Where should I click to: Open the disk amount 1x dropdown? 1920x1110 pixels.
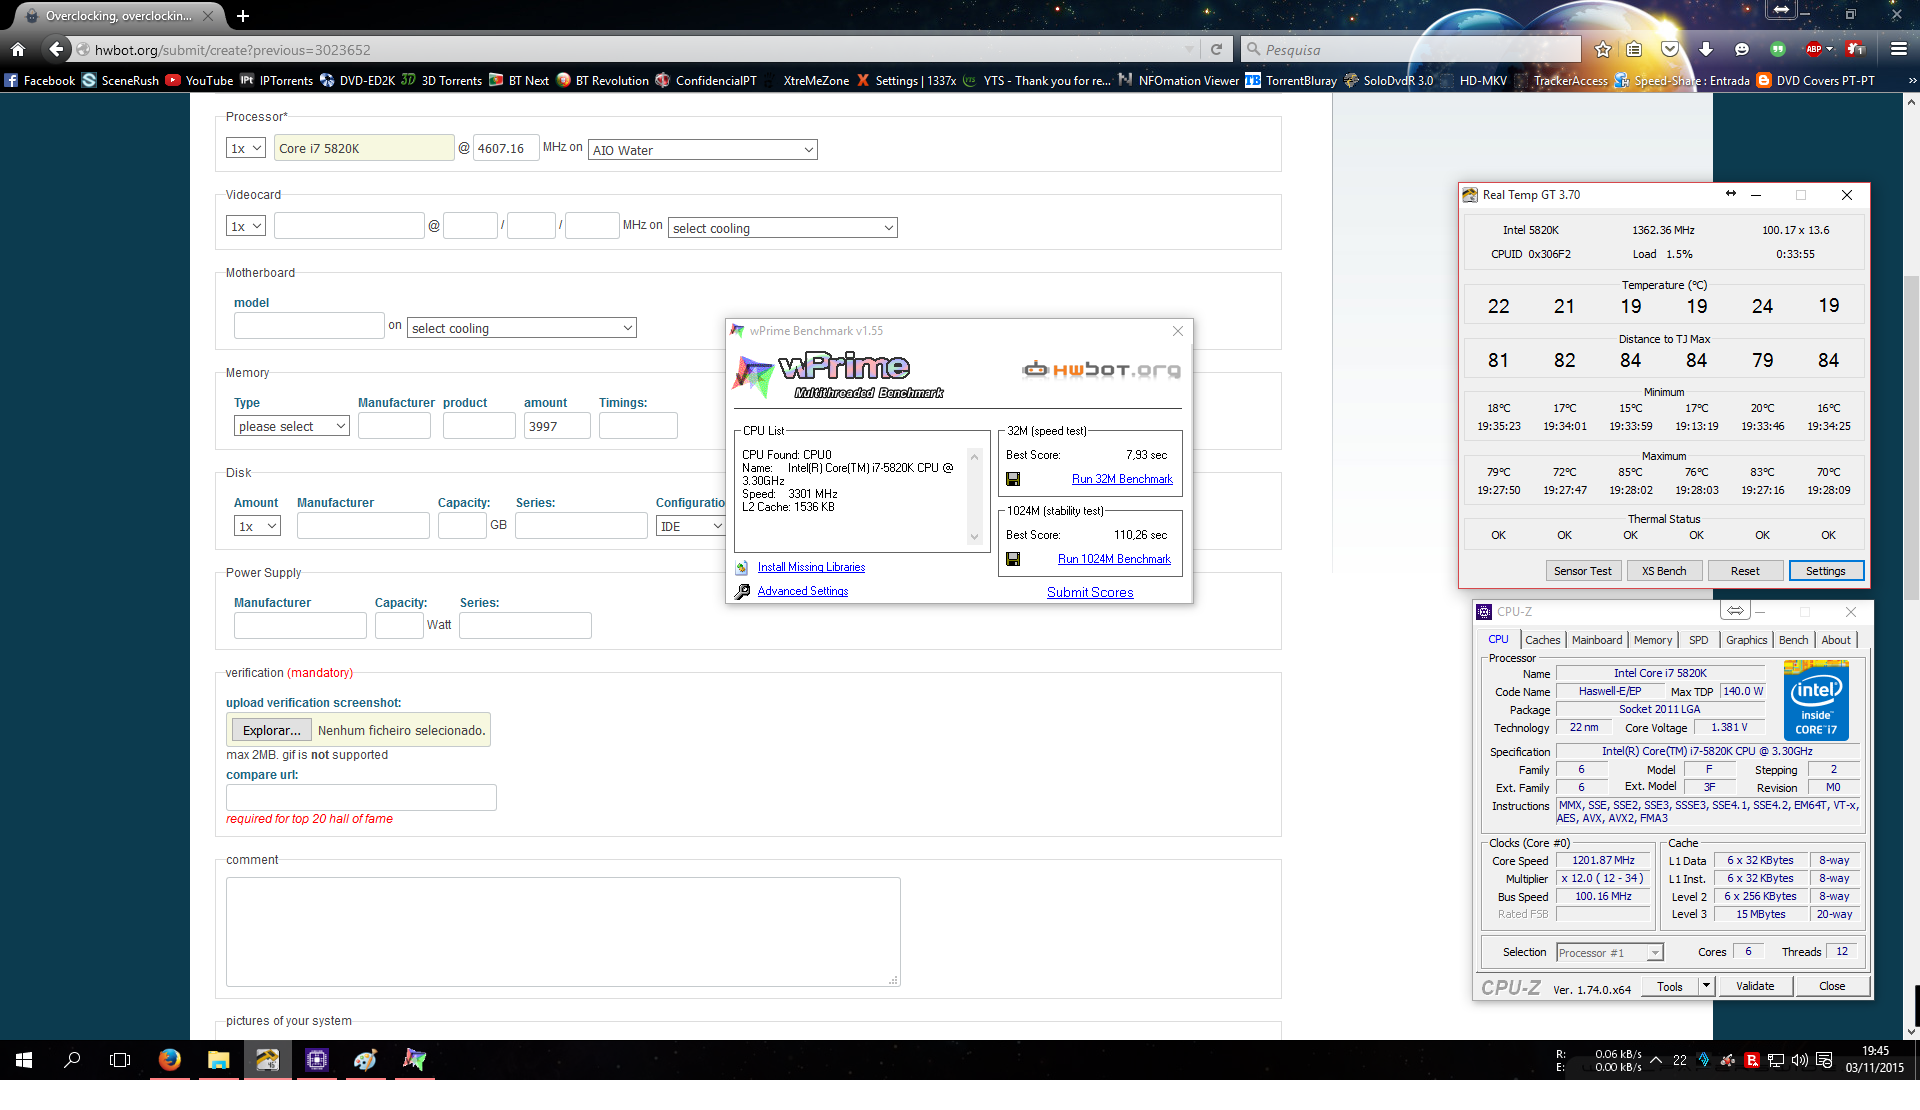[x=258, y=526]
